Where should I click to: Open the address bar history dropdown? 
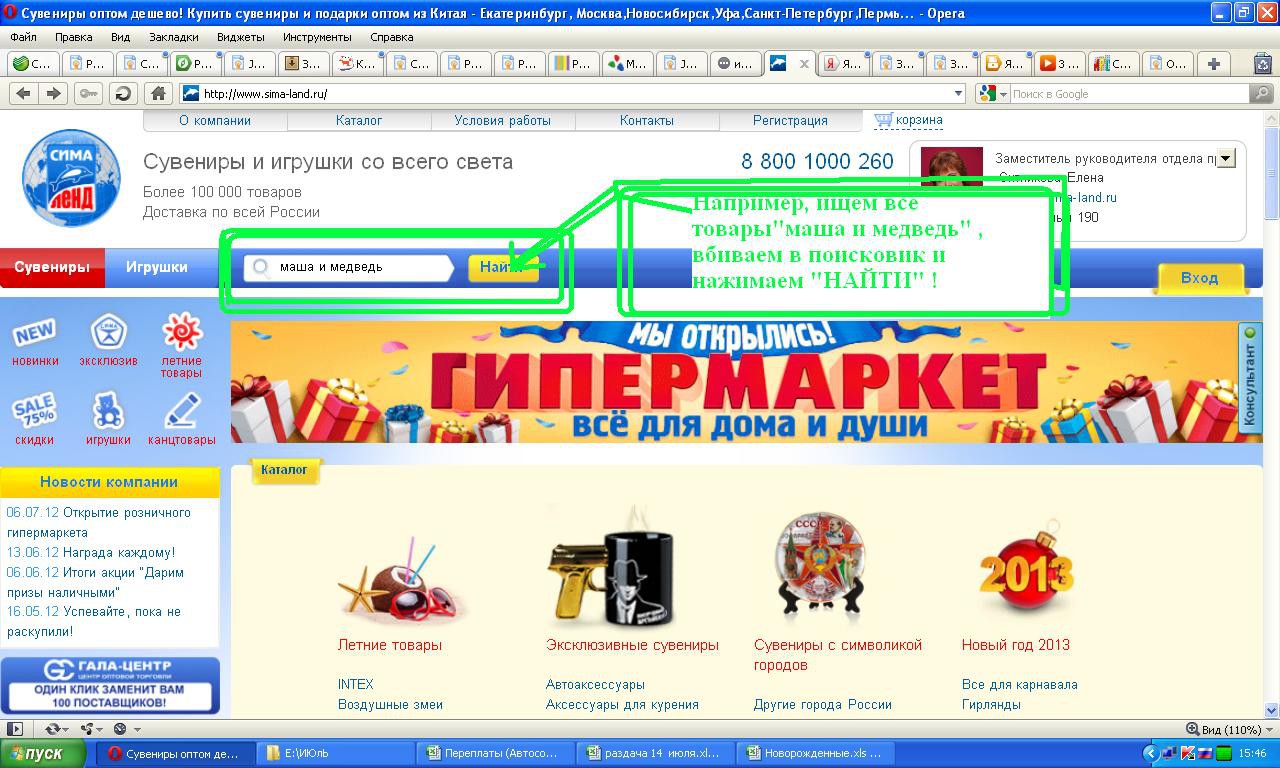(958, 93)
